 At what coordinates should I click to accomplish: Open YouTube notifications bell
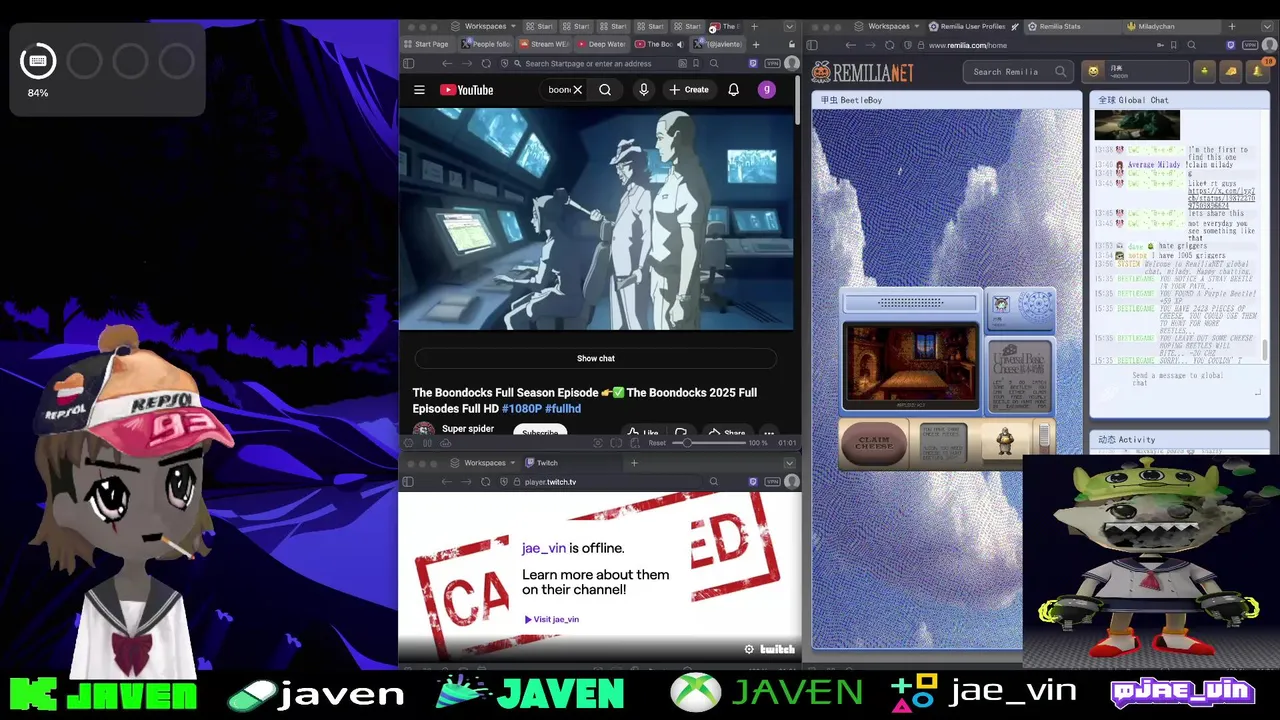pos(733,90)
